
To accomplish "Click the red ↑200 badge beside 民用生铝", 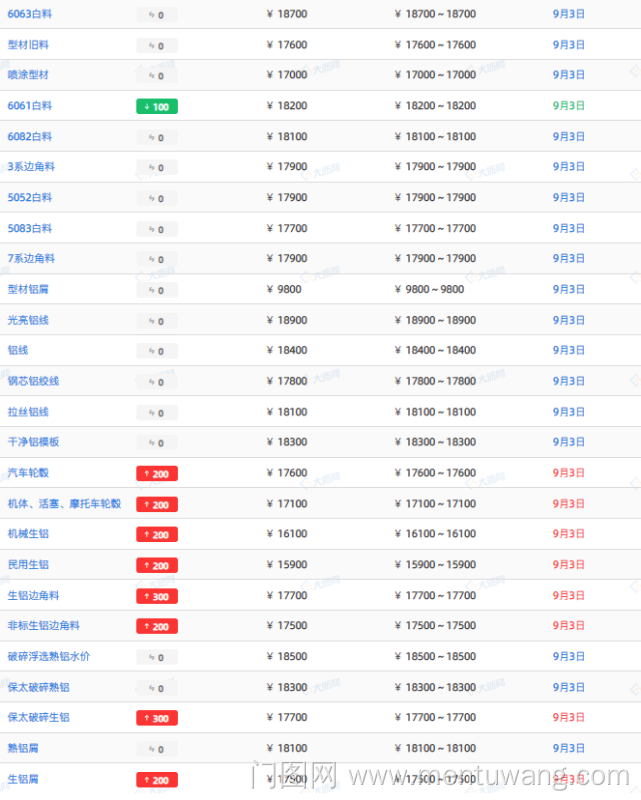I will [x=156, y=566].
